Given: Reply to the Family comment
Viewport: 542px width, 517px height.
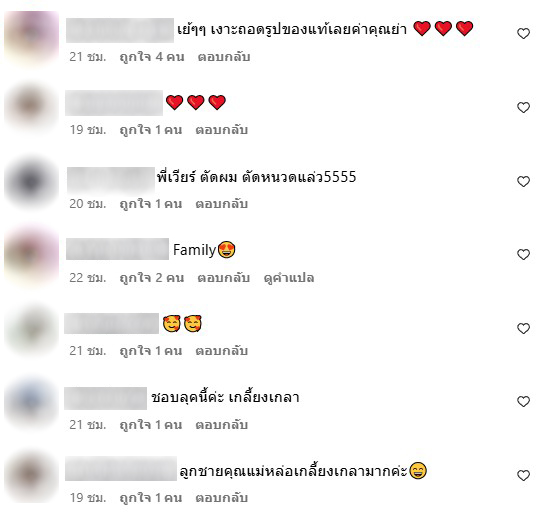Looking at the screenshot, I should pos(224,278).
